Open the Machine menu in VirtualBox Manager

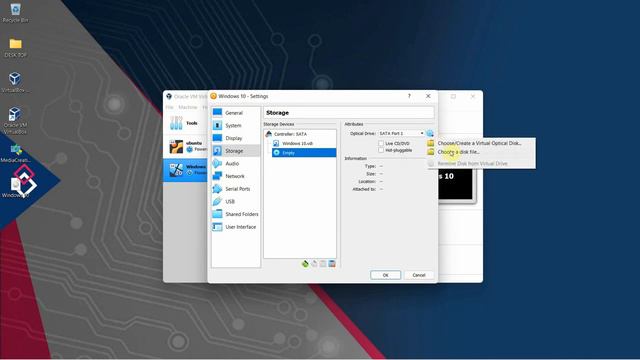[x=188, y=107]
